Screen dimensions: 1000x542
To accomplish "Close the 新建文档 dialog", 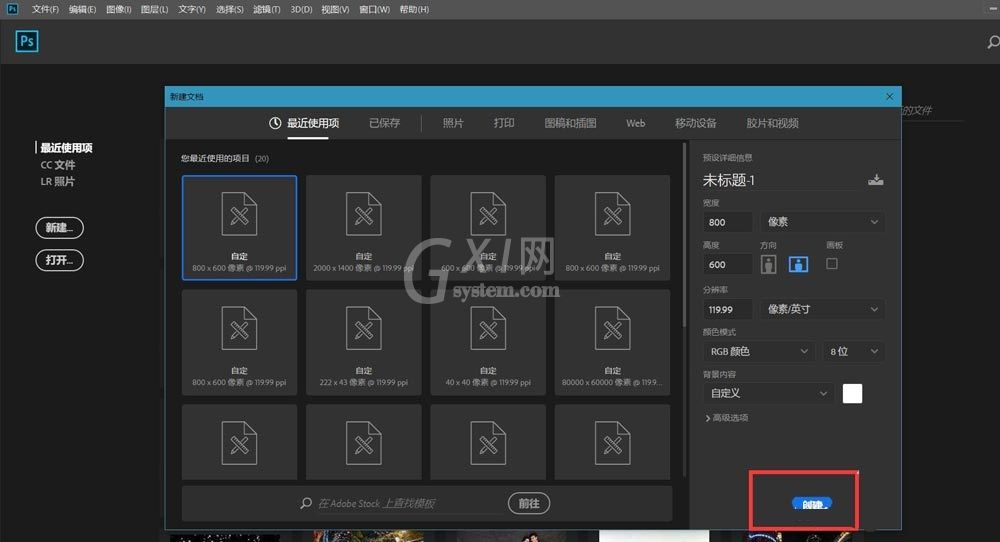I will point(890,96).
